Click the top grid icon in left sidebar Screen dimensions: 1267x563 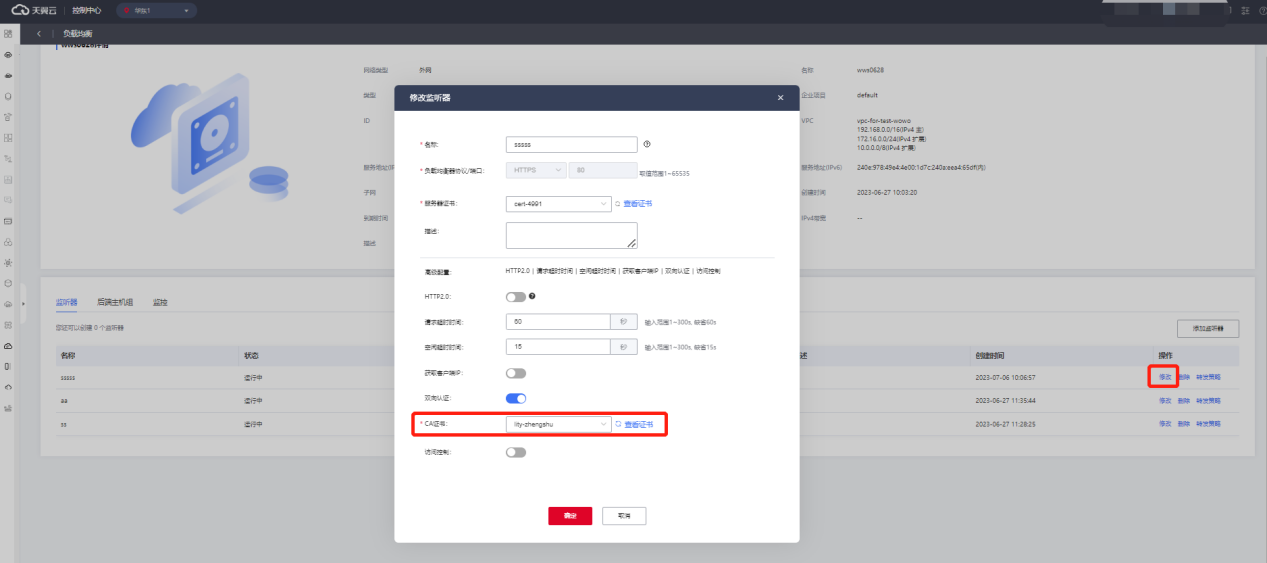pyautogui.click(x=8, y=34)
